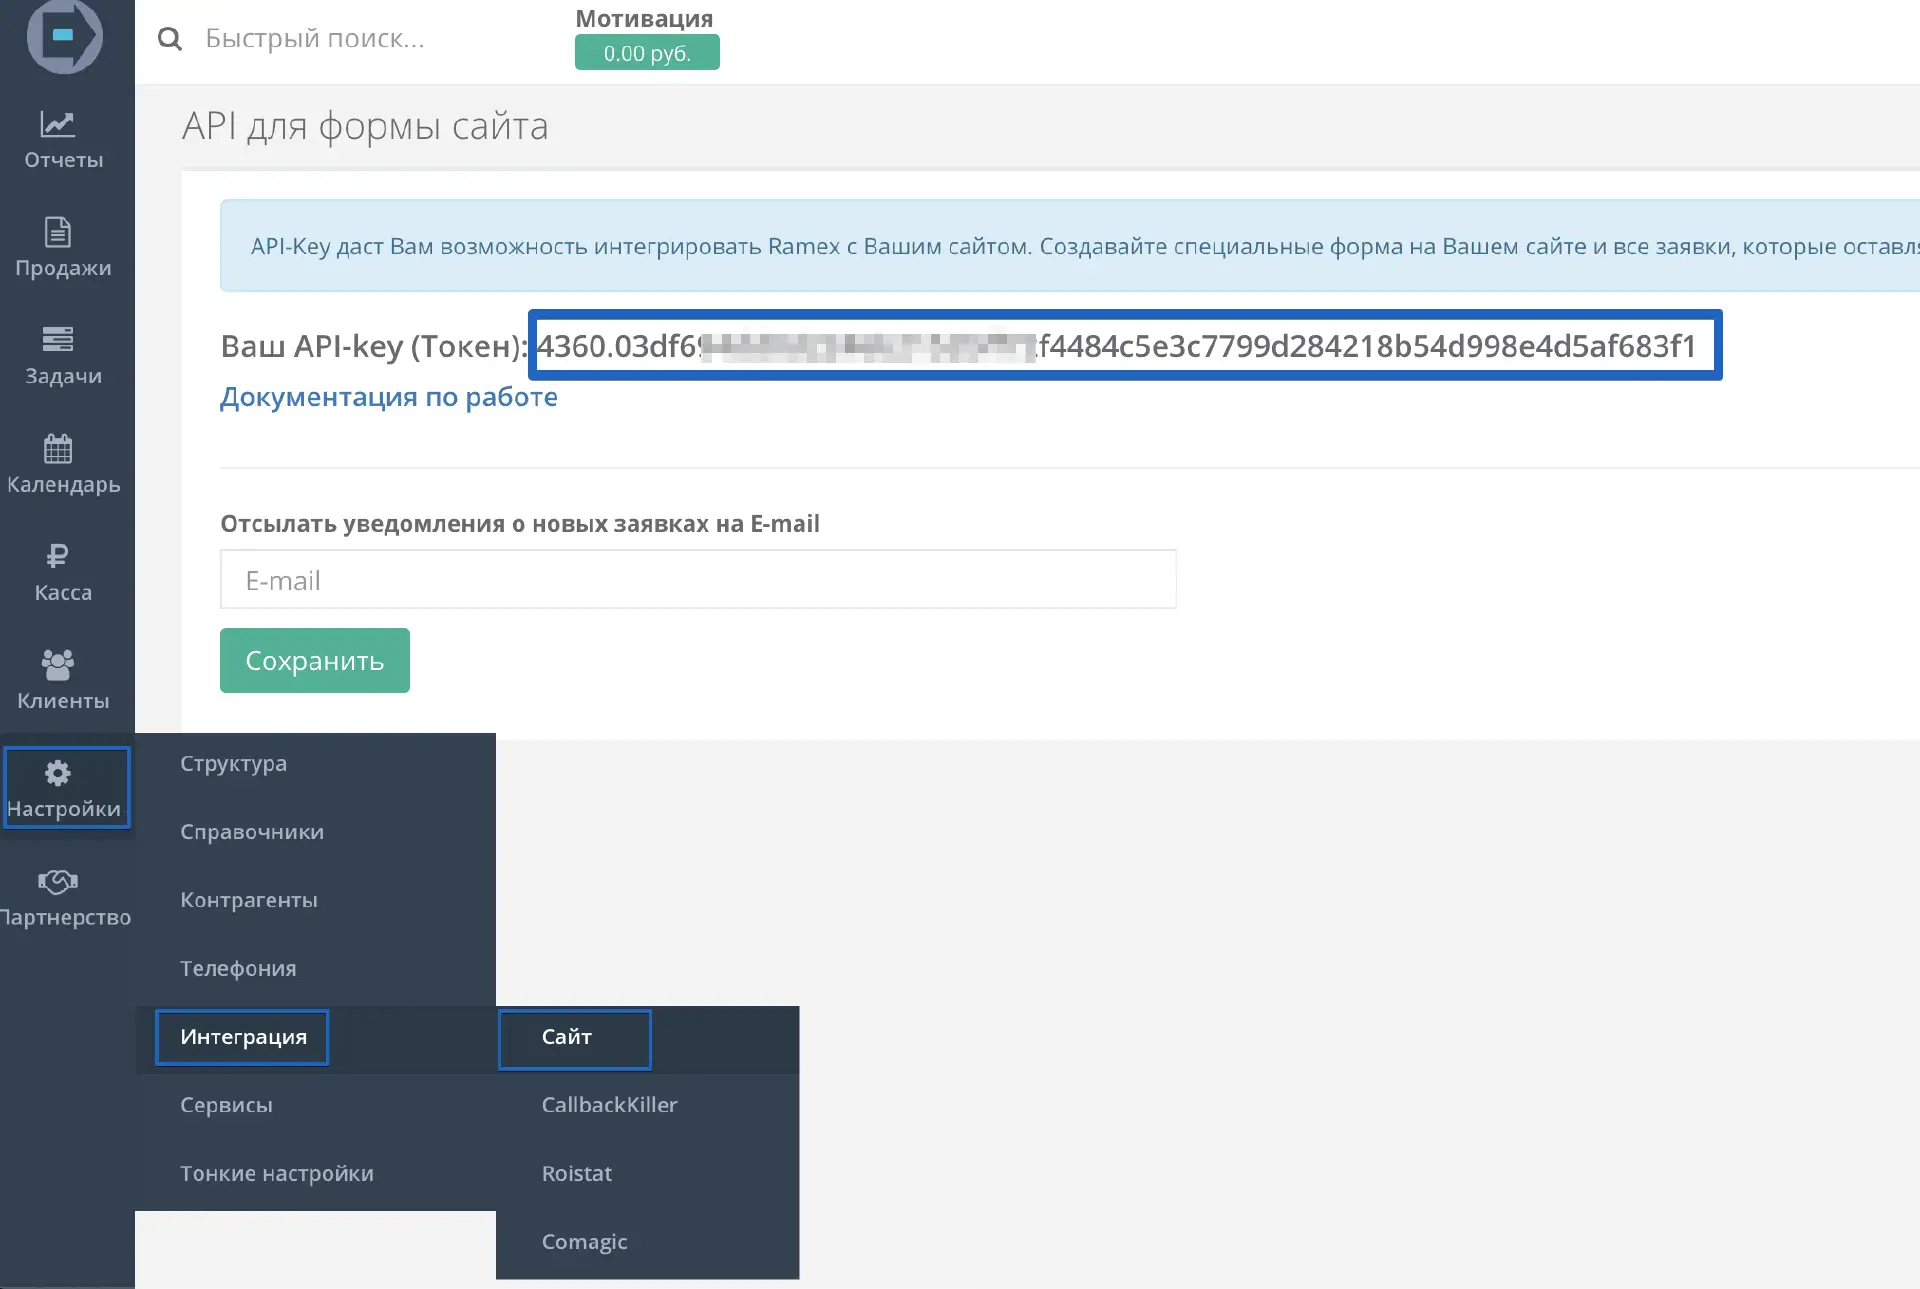Open Sales (Продажи) document icon

tap(58, 232)
